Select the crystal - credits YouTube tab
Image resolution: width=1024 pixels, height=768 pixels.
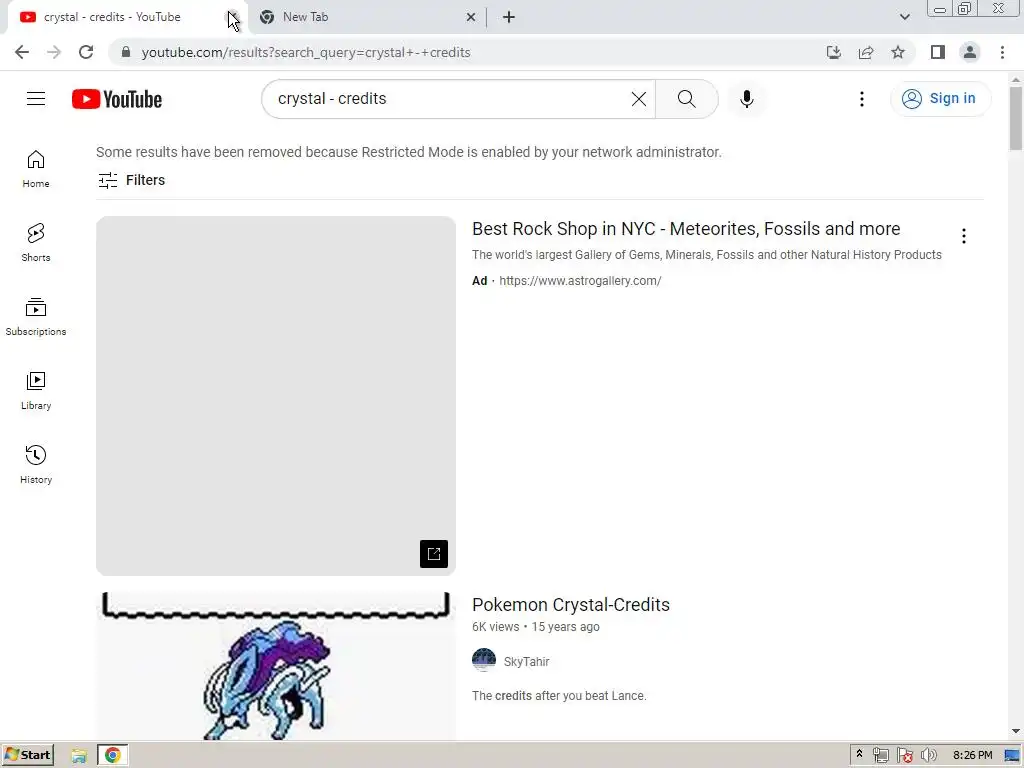click(124, 17)
